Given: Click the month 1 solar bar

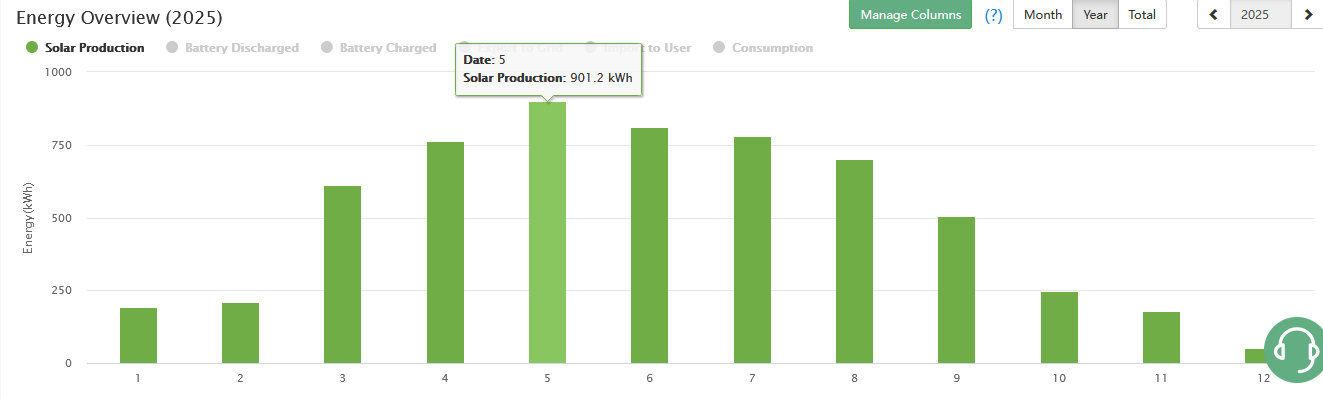Looking at the screenshot, I should (x=138, y=335).
